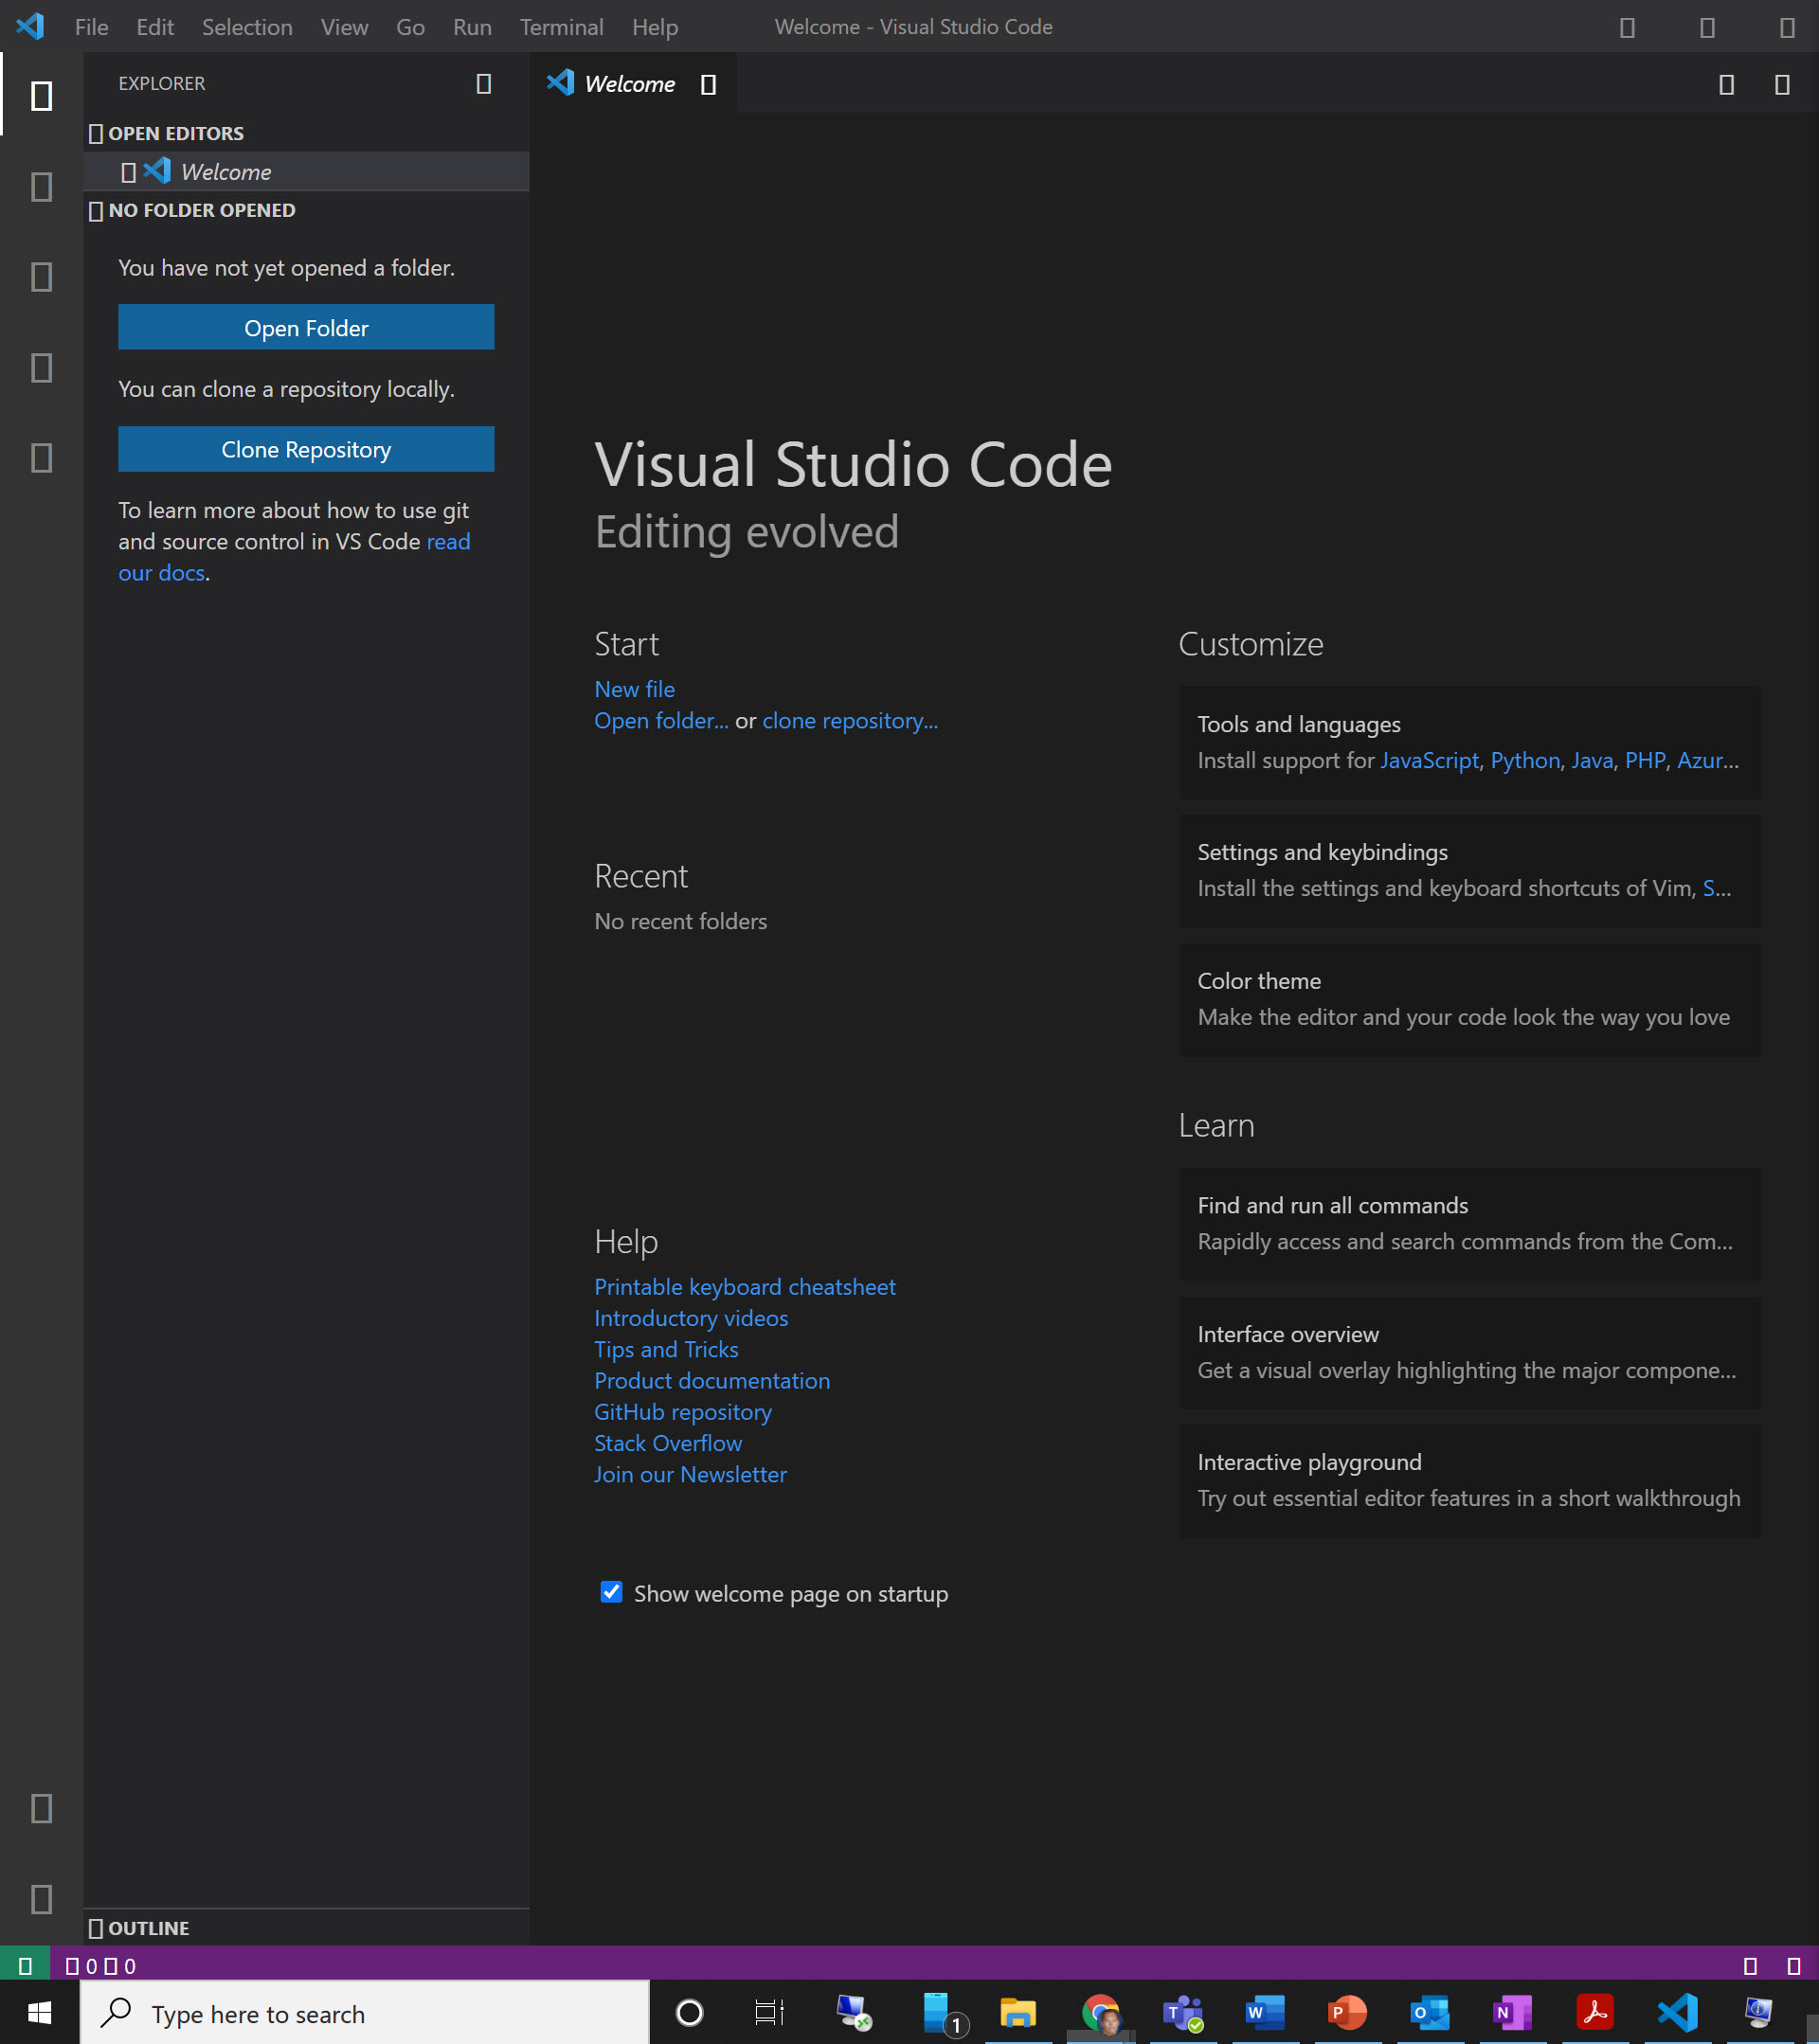The image size is (1819, 2044).
Task: Open the Run menu
Action: pos(472,27)
